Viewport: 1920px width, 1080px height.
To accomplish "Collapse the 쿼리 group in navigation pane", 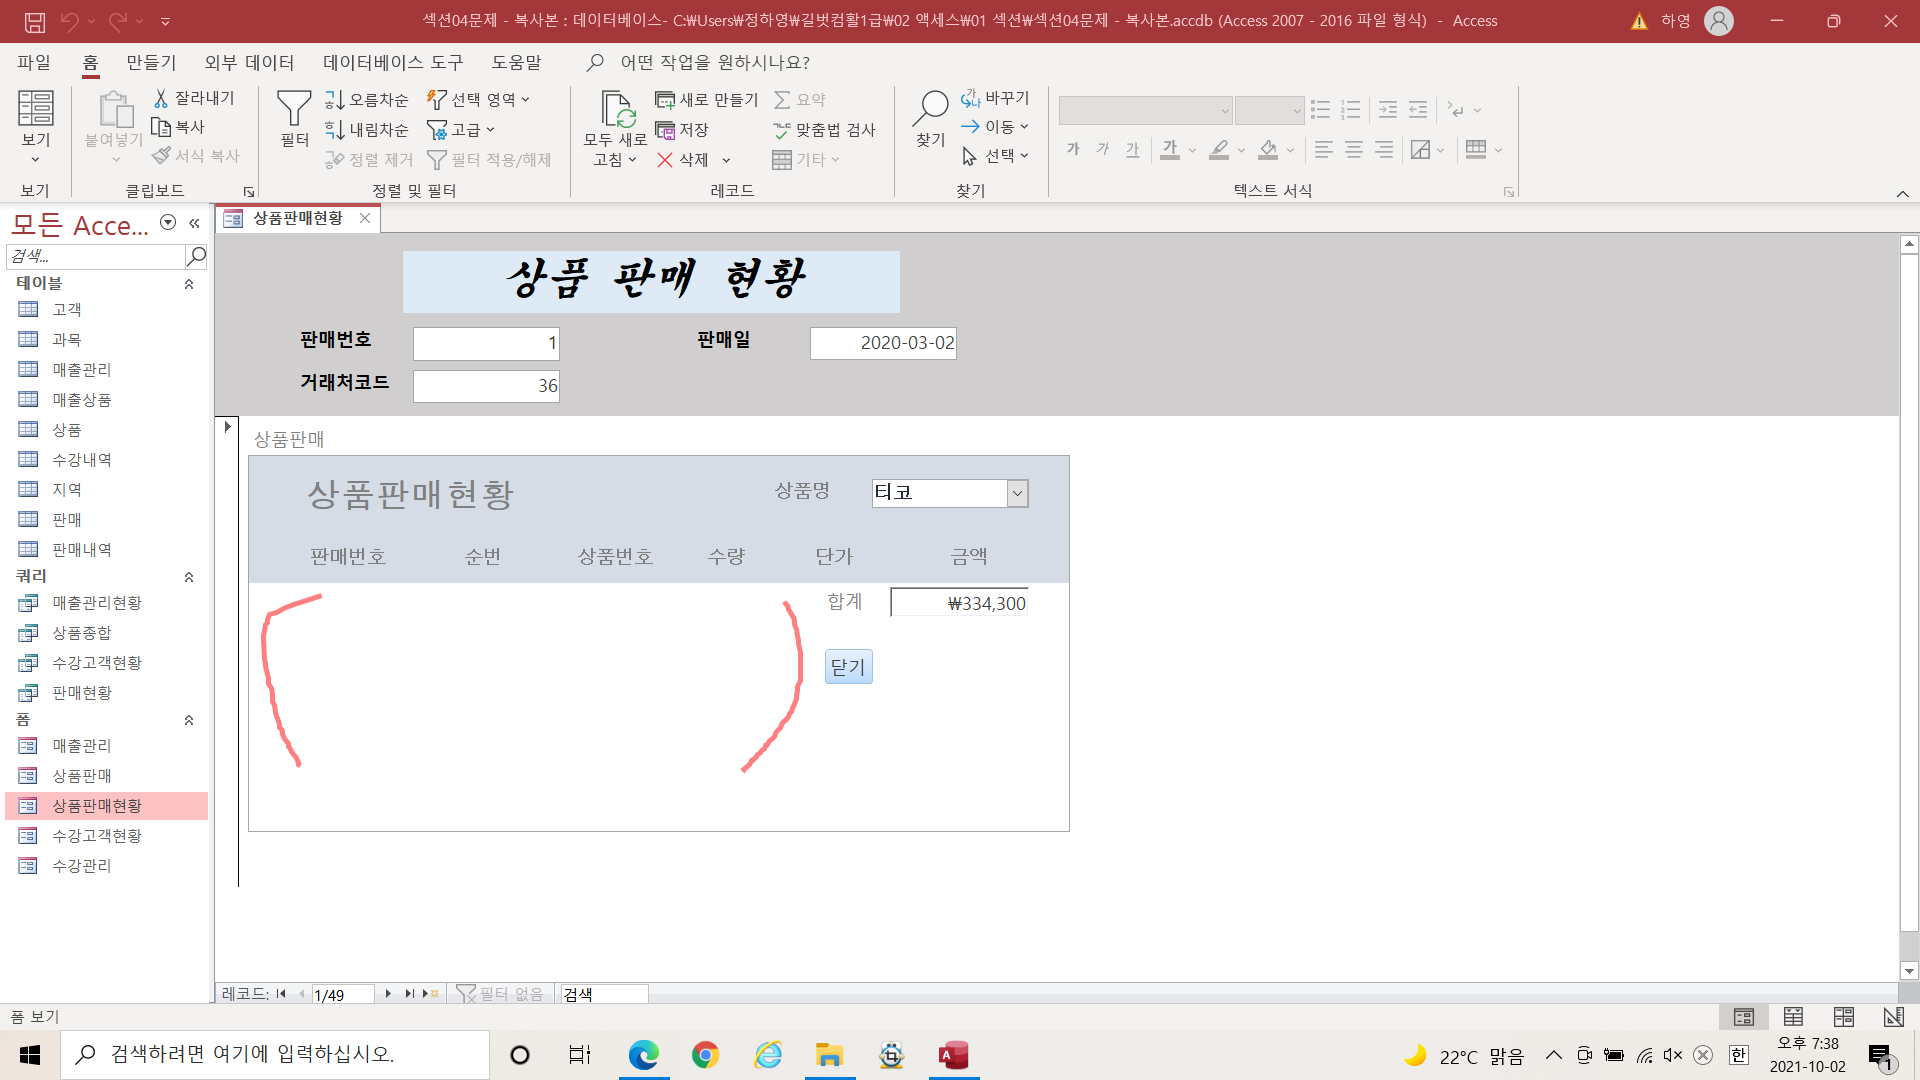I will pyautogui.click(x=189, y=577).
